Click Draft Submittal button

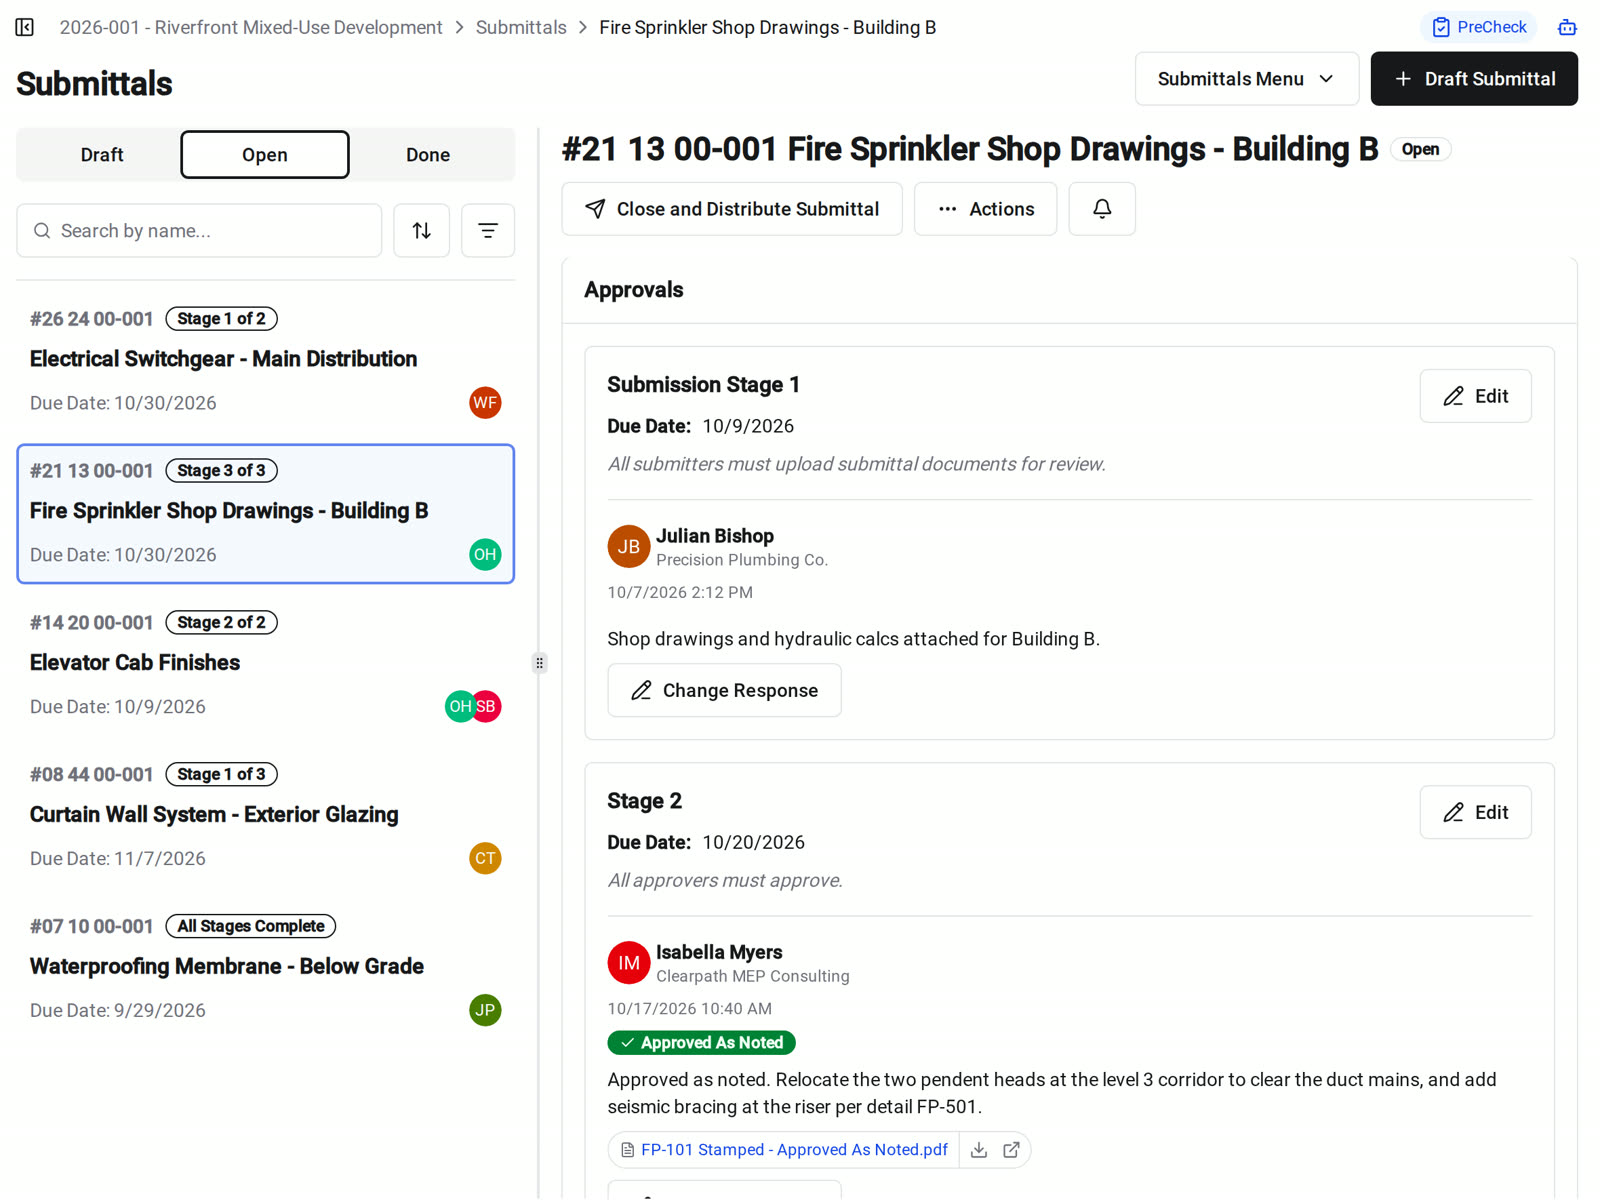pos(1474,79)
